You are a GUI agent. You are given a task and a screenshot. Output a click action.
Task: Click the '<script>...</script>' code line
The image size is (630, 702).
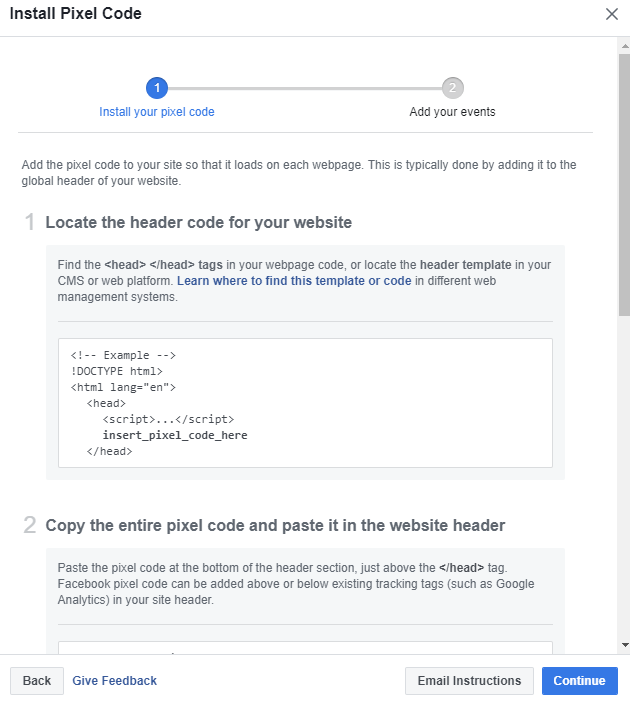(x=168, y=419)
